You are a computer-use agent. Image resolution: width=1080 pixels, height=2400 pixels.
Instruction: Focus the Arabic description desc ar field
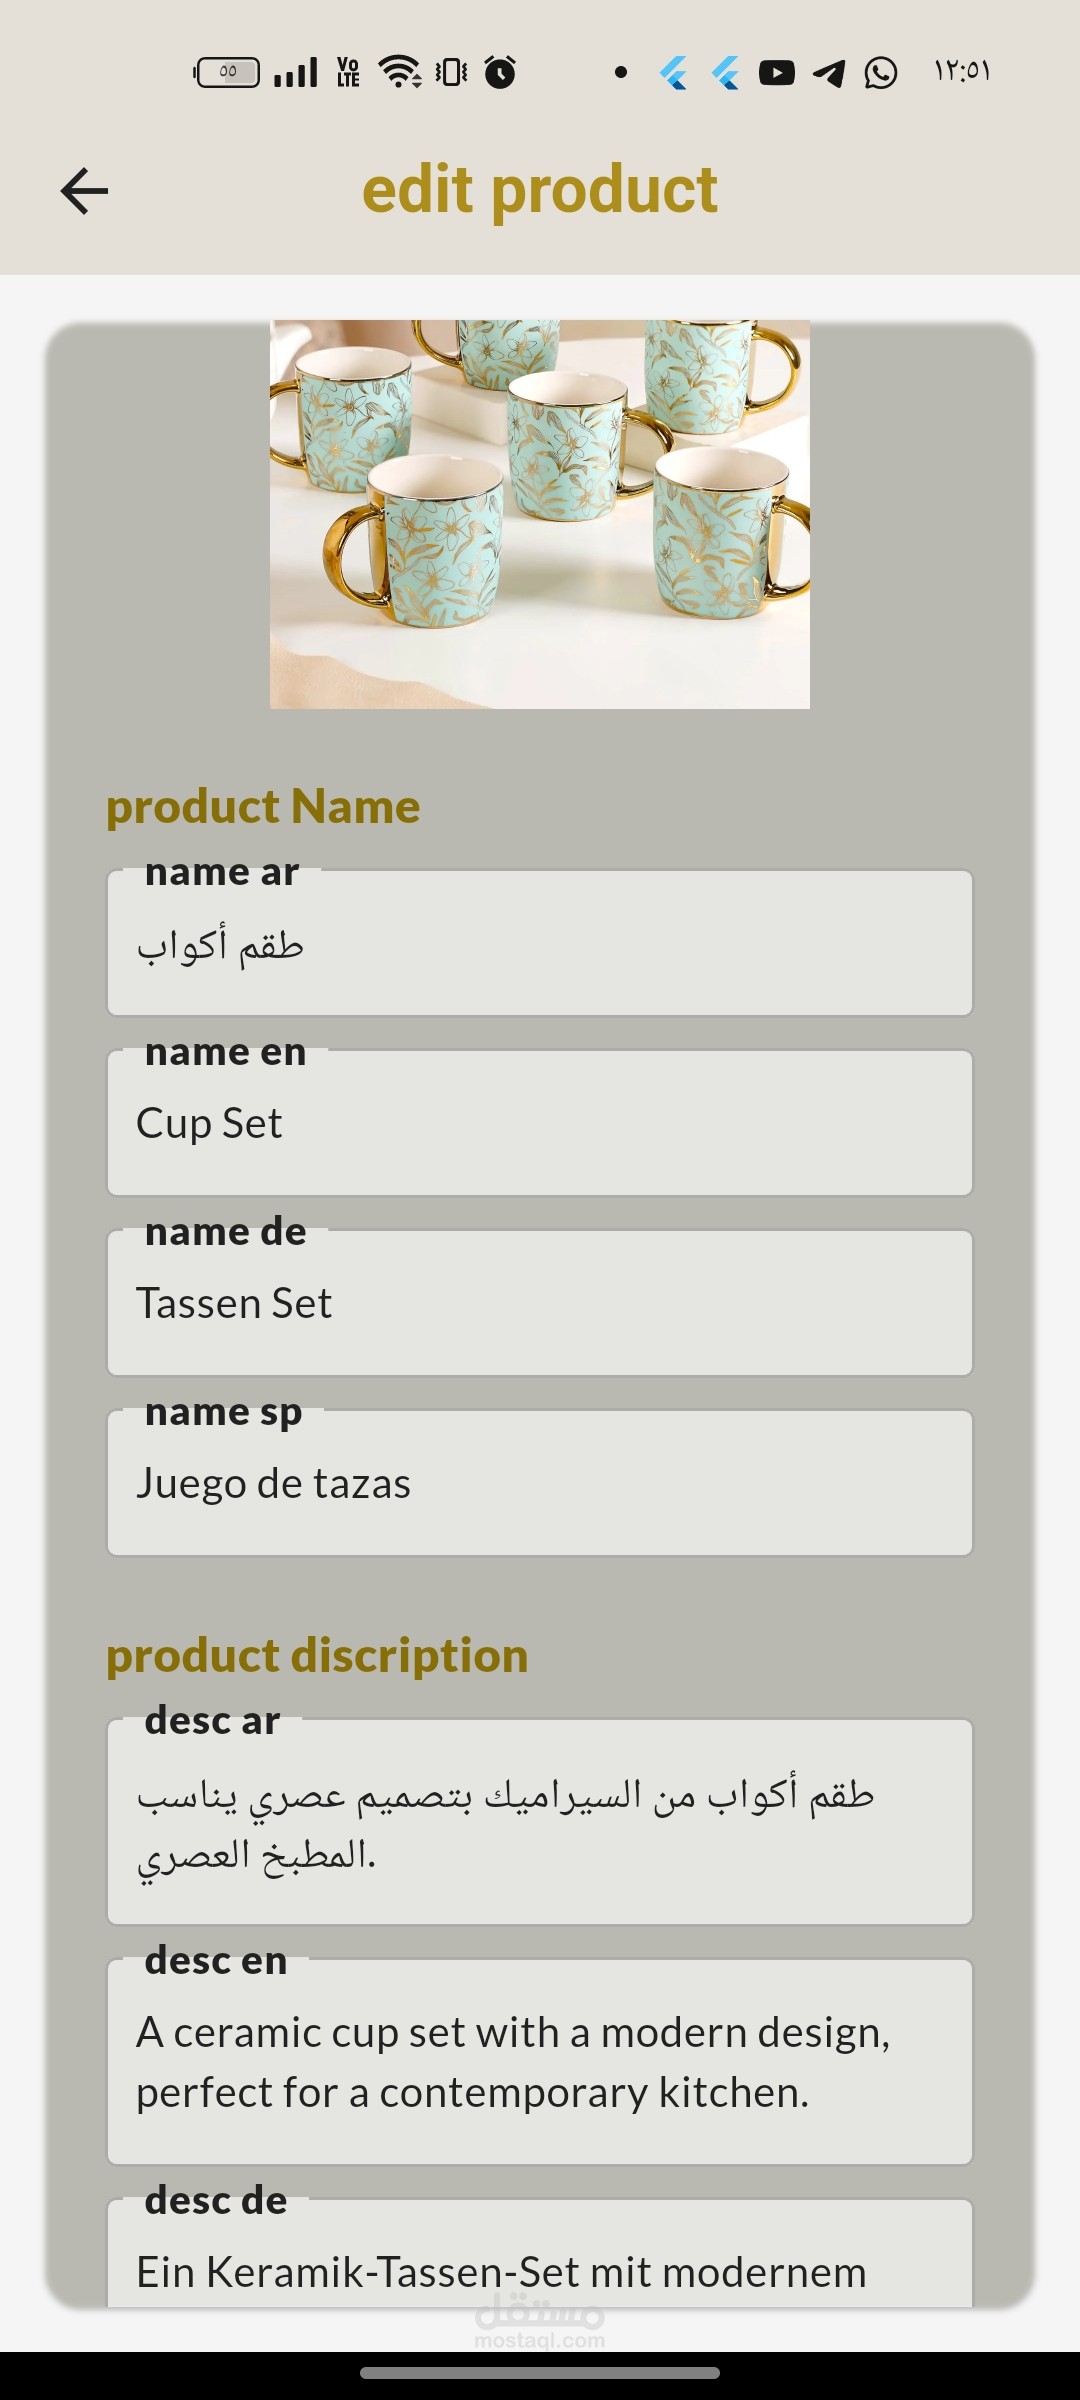[x=540, y=1822]
